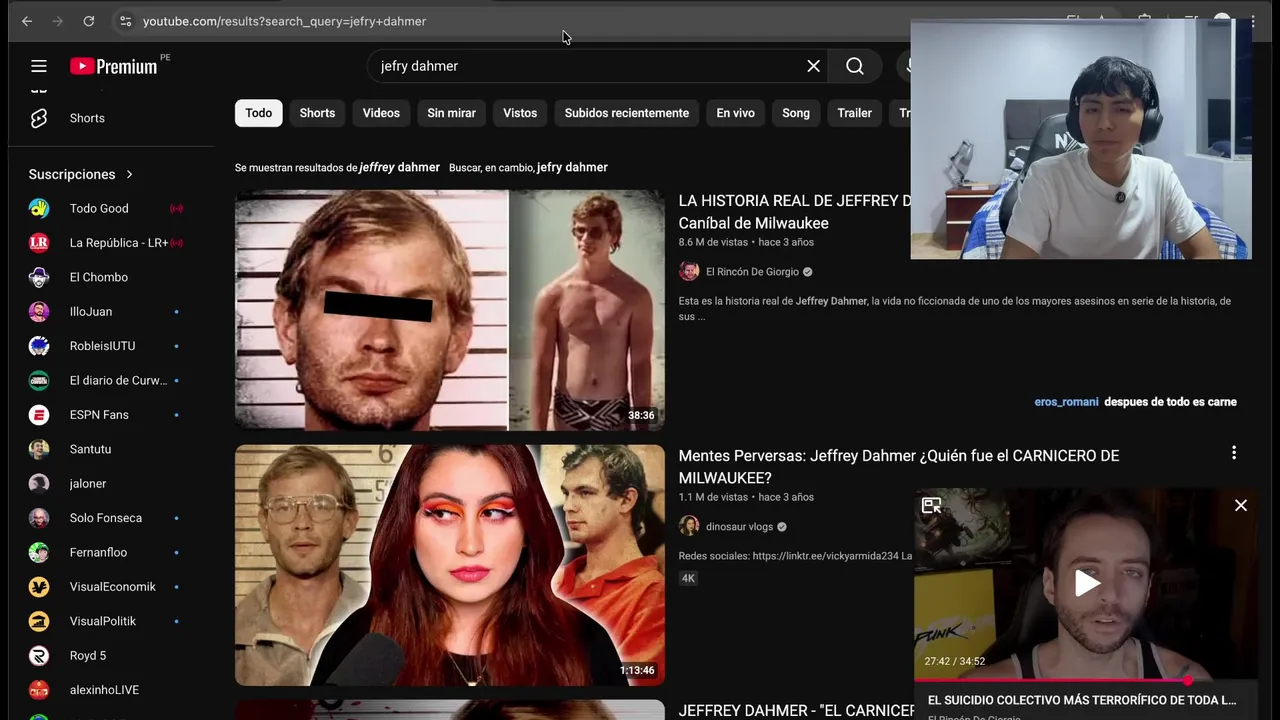
Task: Open Santutu channel avatar
Action: pos(39,449)
